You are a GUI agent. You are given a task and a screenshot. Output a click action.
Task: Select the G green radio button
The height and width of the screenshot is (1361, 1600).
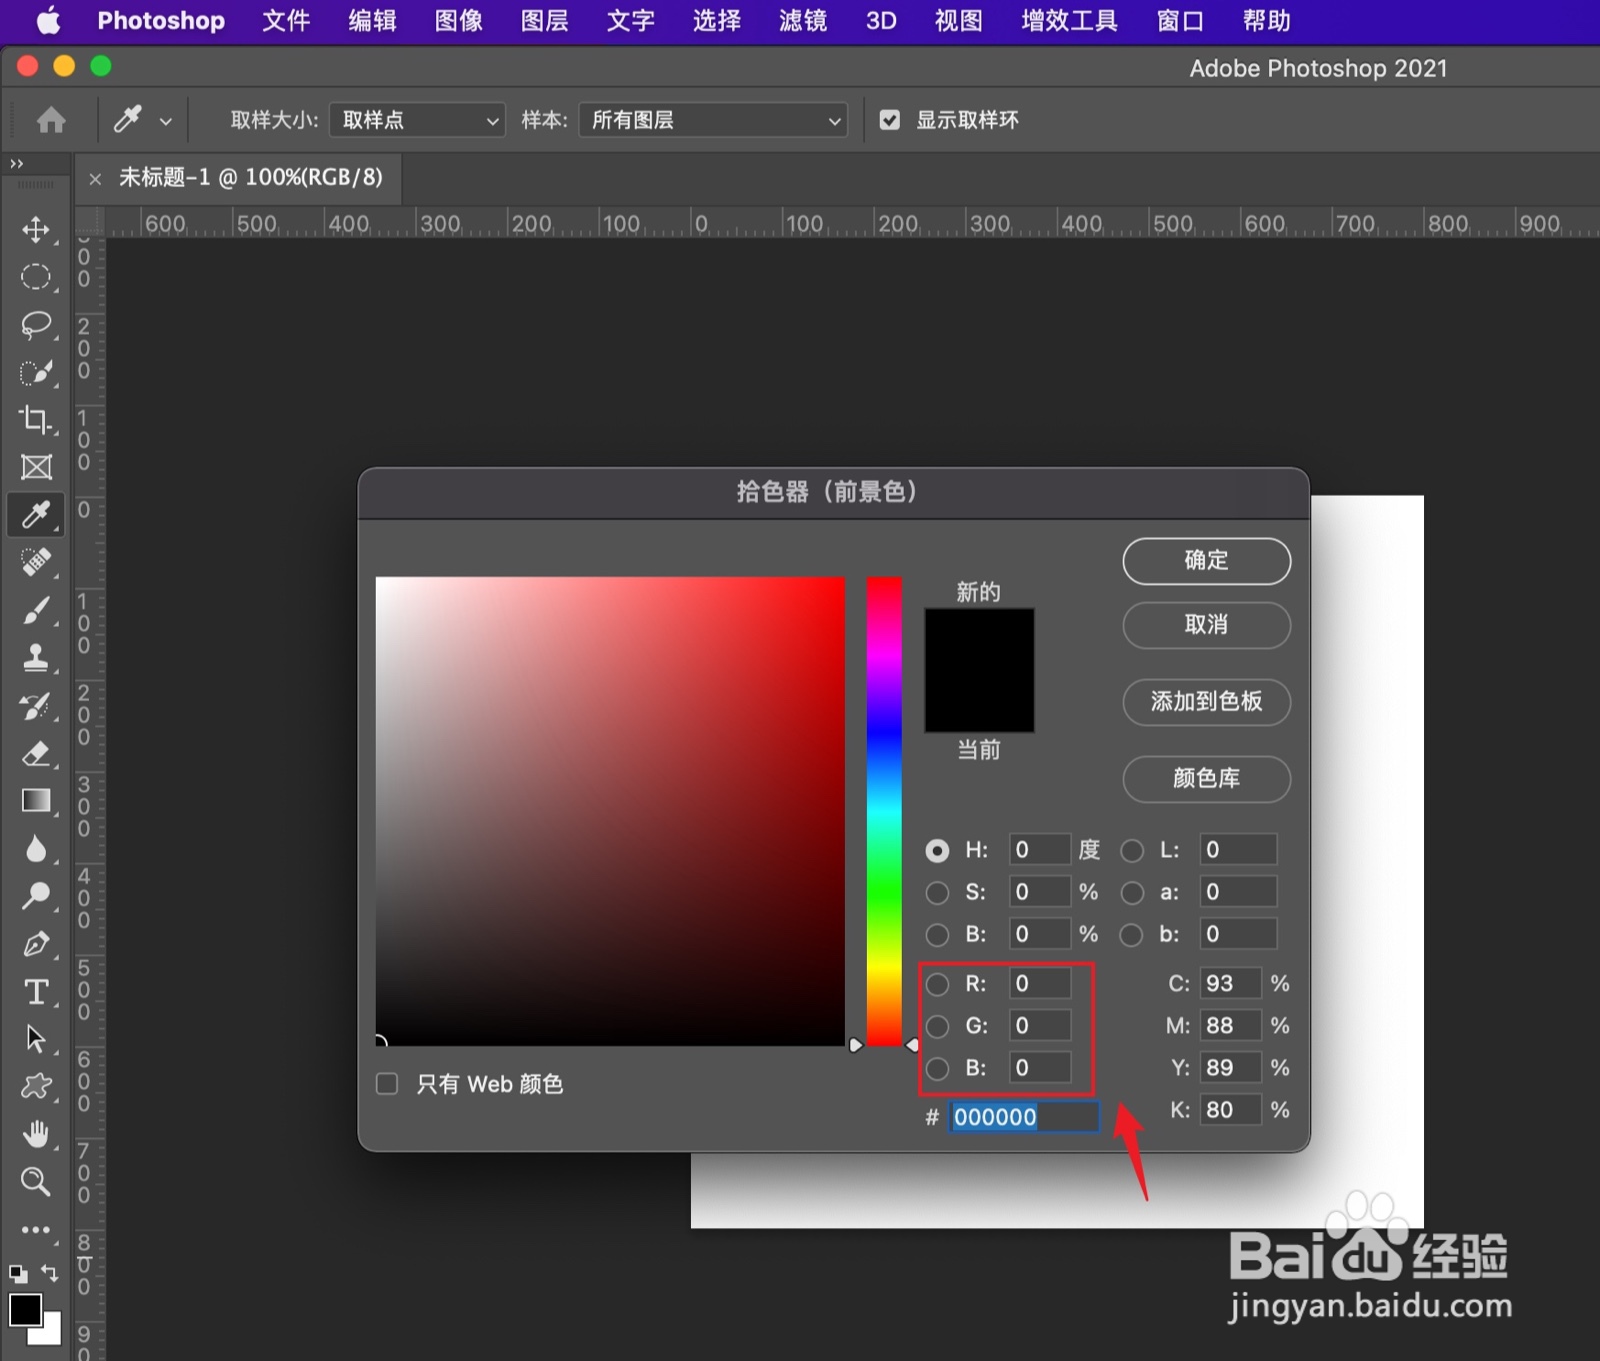click(x=937, y=1026)
